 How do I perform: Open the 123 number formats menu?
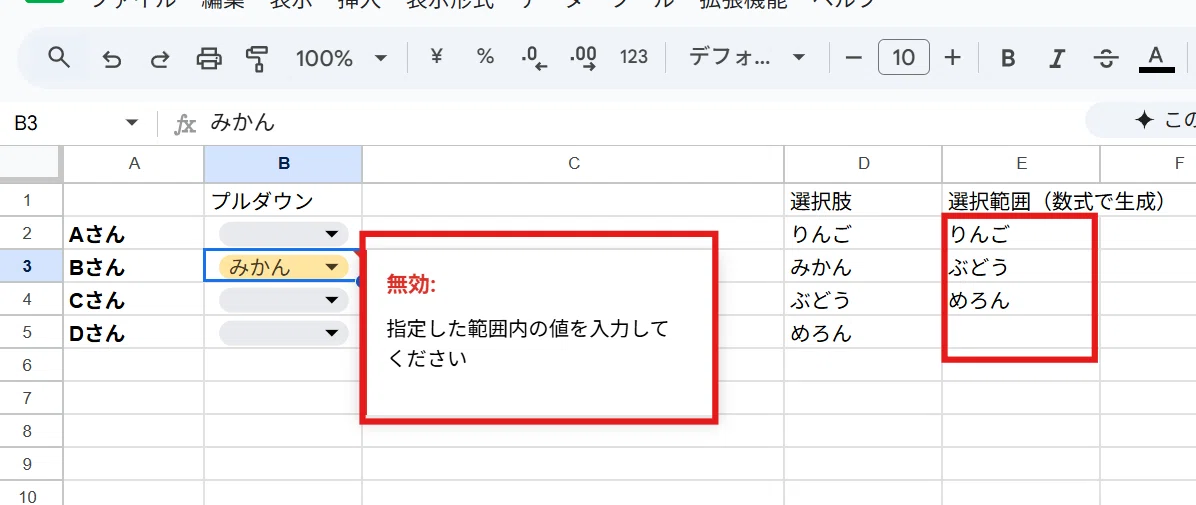tap(634, 57)
